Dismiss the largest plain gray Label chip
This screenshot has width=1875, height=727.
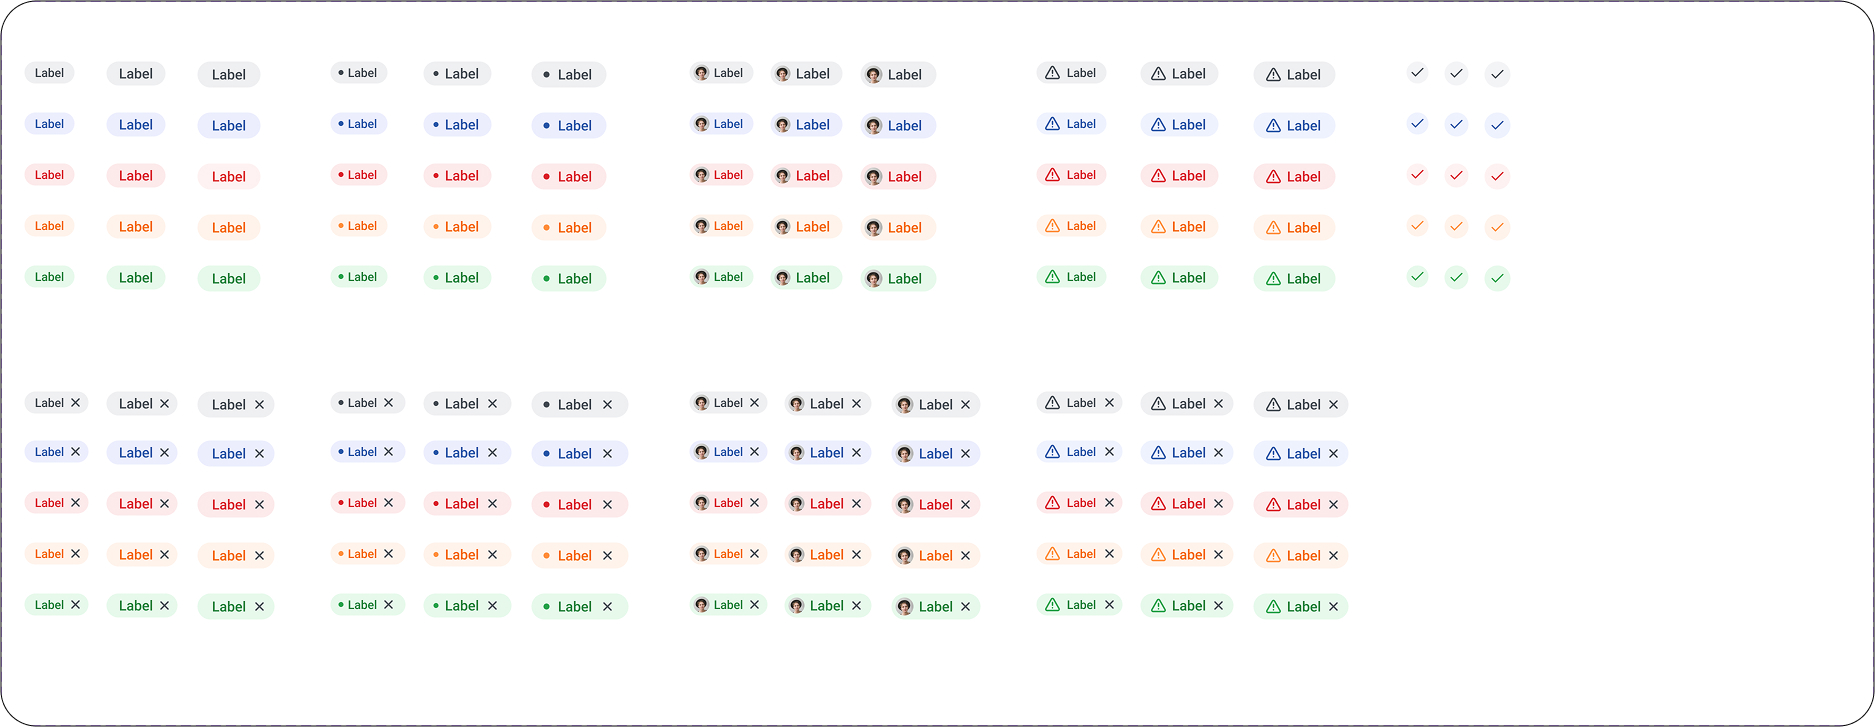click(x=259, y=405)
